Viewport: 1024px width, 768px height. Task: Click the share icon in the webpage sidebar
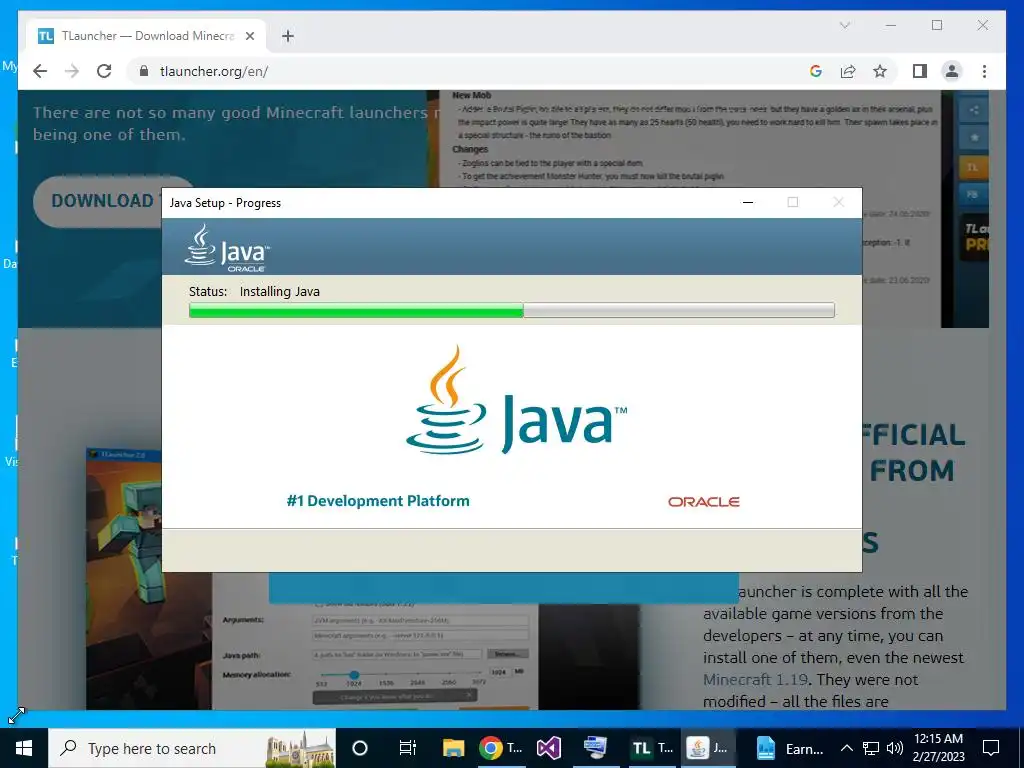[973, 110]
